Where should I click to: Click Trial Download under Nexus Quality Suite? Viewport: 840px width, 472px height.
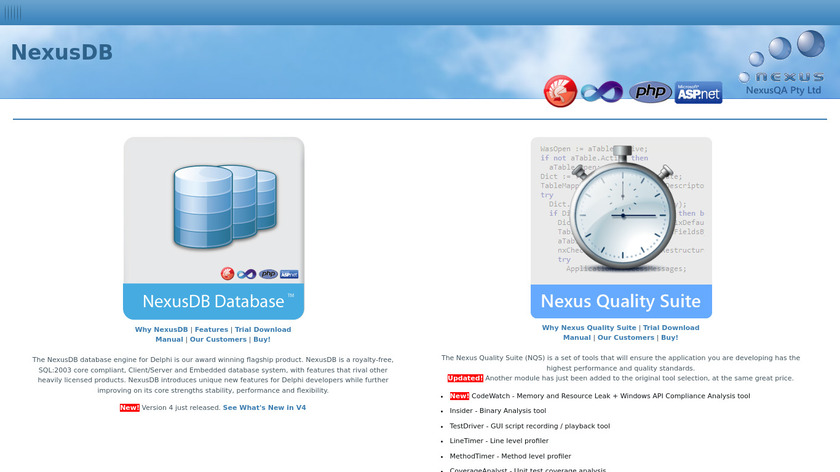point(671,328)
